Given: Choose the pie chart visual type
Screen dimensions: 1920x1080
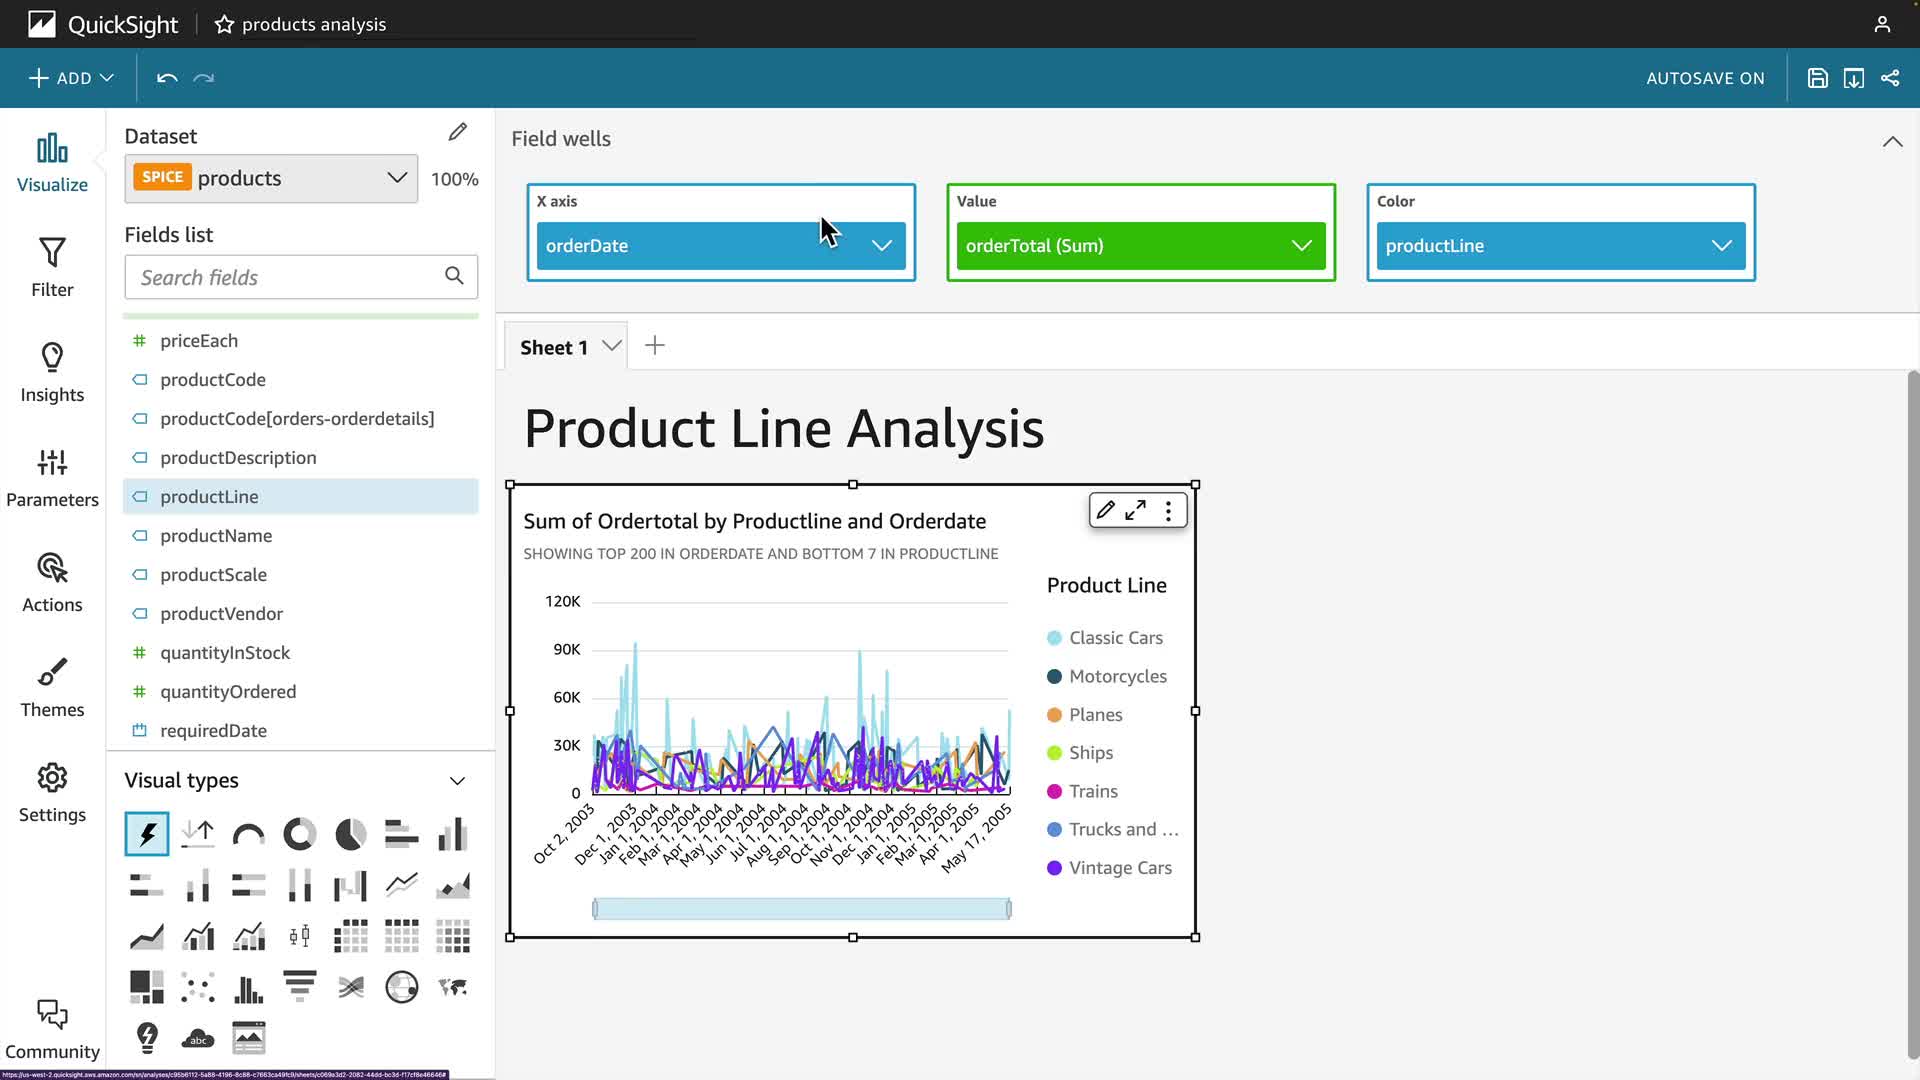Looking at the screenshot, I should coord(350,834).
